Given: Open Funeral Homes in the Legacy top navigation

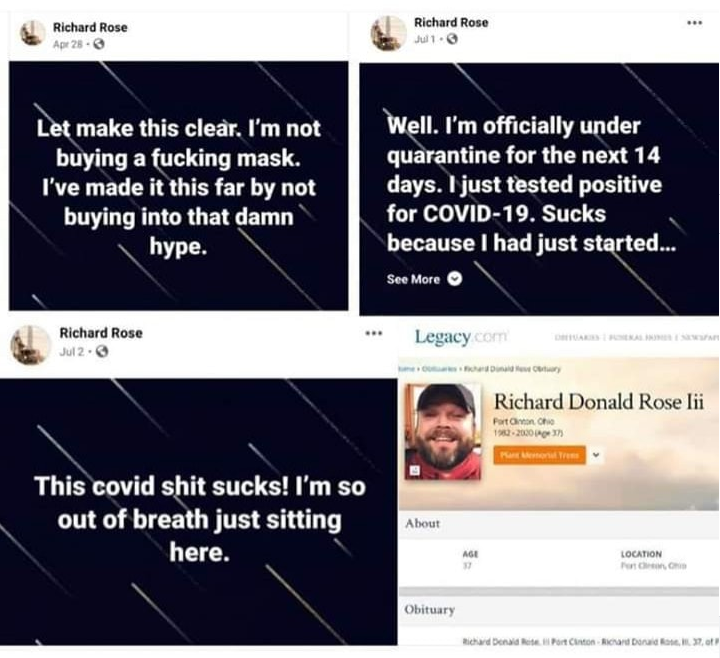Looking at the screenshot, I should click(x=641, y=337).
